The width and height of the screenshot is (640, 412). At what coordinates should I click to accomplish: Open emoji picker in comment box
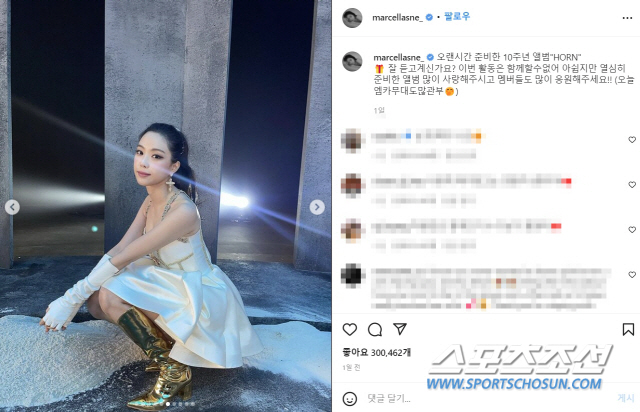(349, 399)
